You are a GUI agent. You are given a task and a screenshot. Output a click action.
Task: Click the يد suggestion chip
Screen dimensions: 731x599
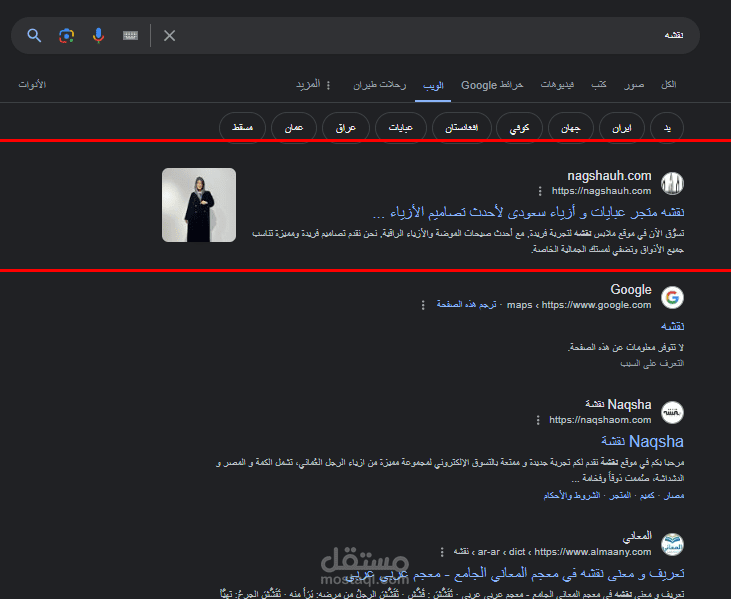(667, 127)
